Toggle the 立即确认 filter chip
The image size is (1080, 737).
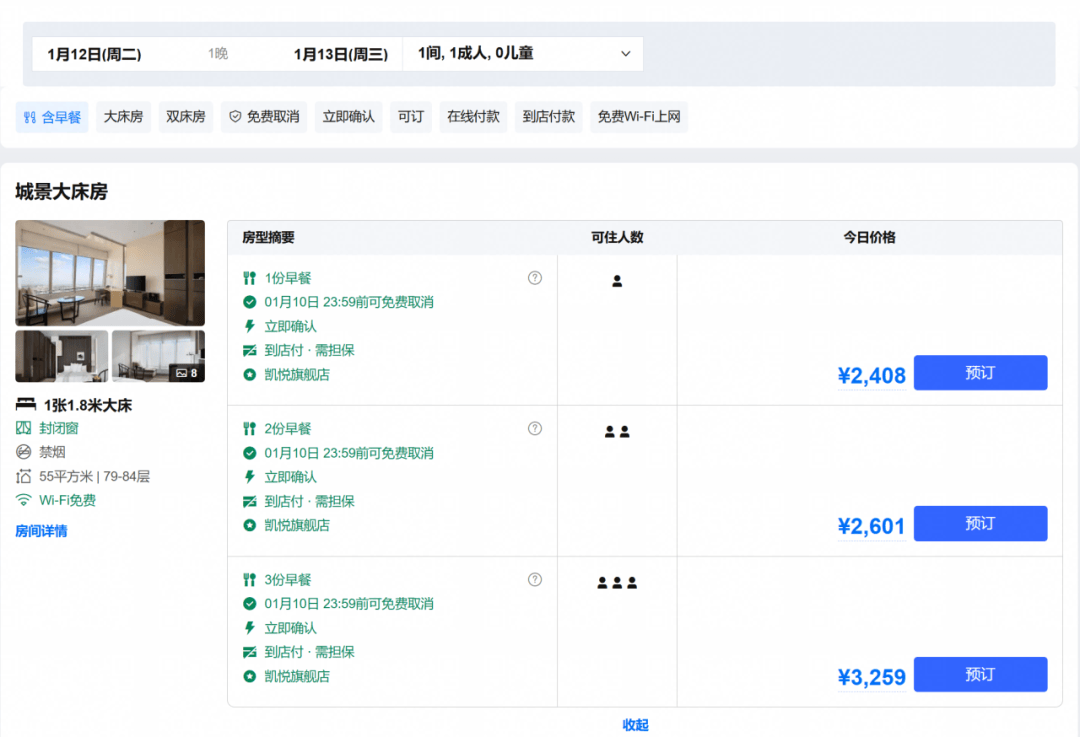349,117
